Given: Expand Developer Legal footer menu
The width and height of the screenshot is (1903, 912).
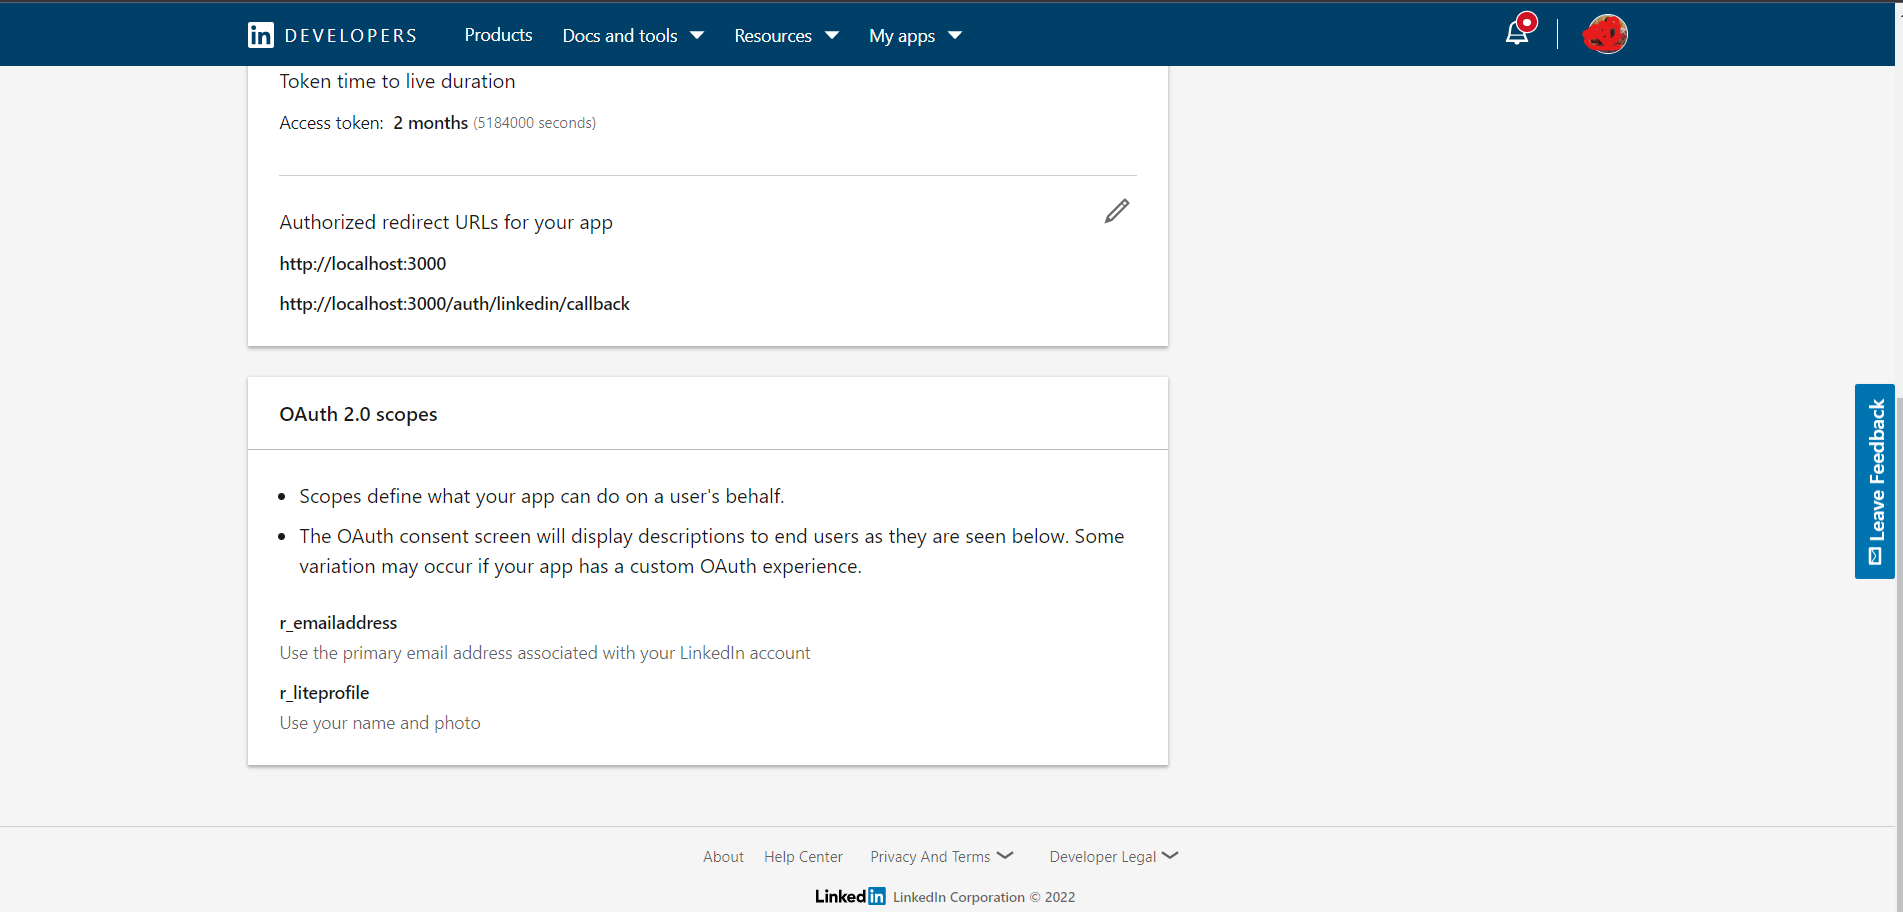Looking at the screenshot, I should click(1113, 857).
